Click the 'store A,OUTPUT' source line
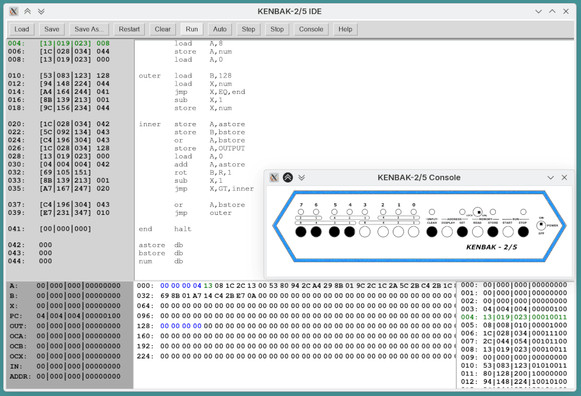The height and width of the screenshot is (396, 581). [210, 148]
